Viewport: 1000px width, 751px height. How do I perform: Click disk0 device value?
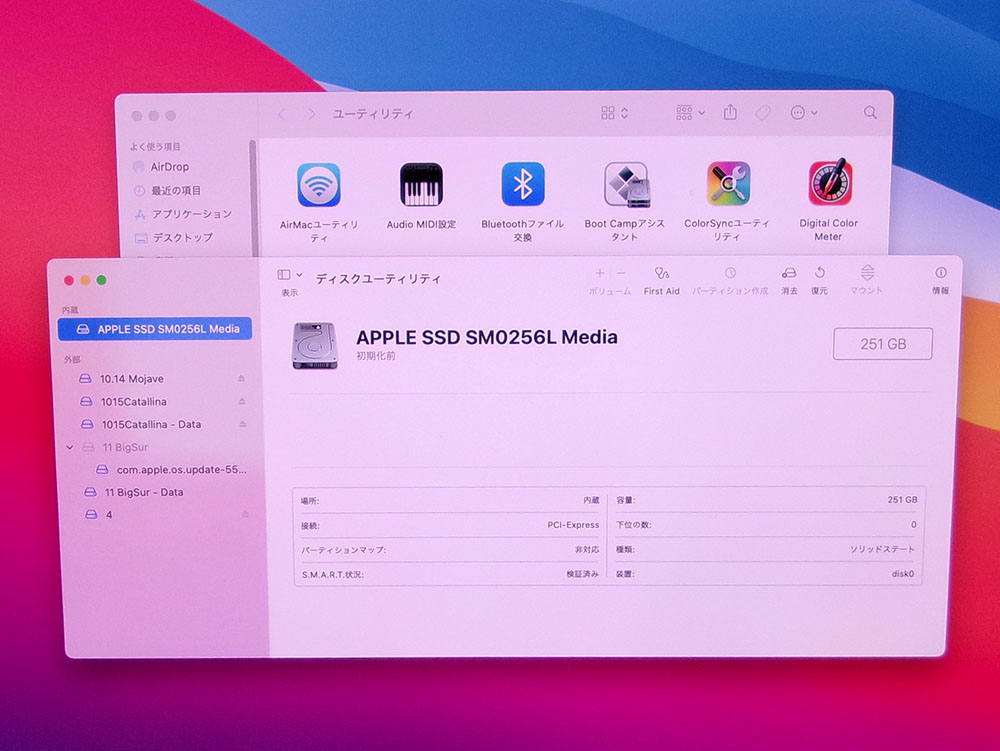[x=902, y=574]
